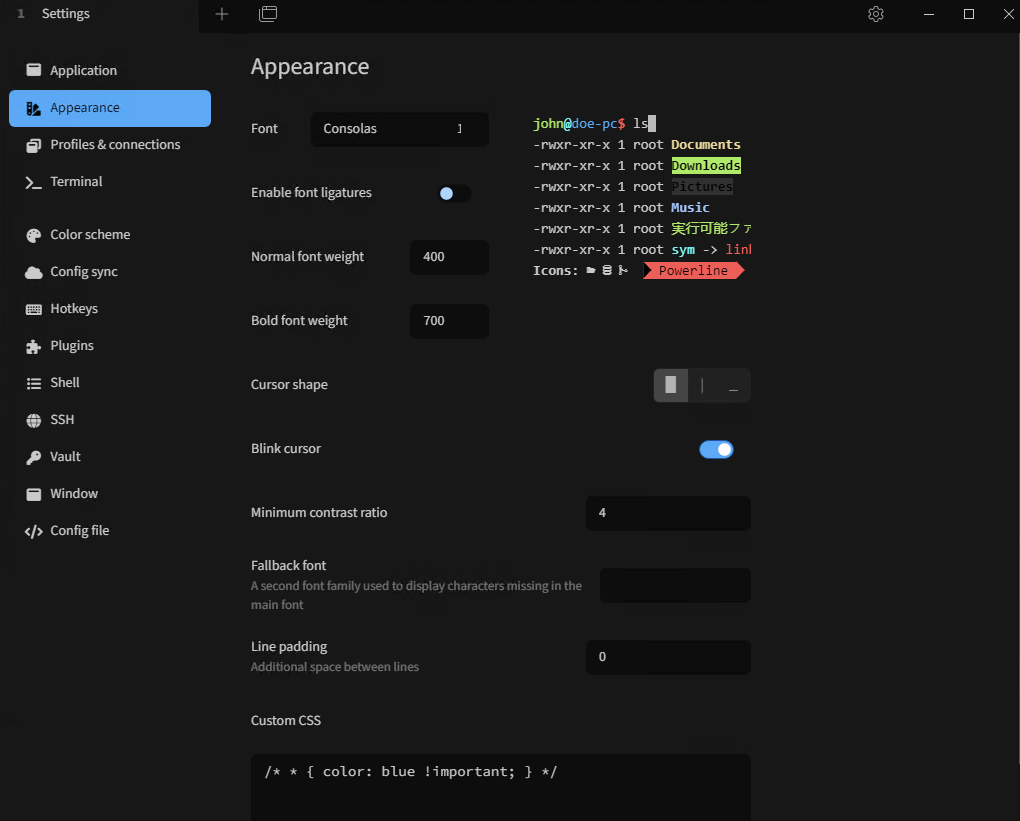Click the Terminal prompt icon
Viewport: 1020px width, 821px height.
click(33, 182)
